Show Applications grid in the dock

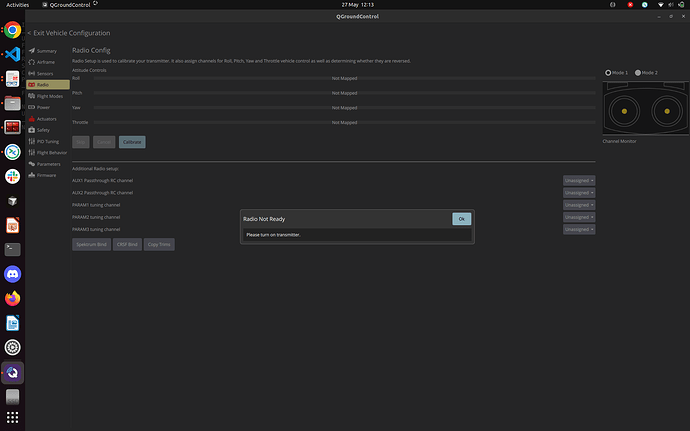click(12, 417)
